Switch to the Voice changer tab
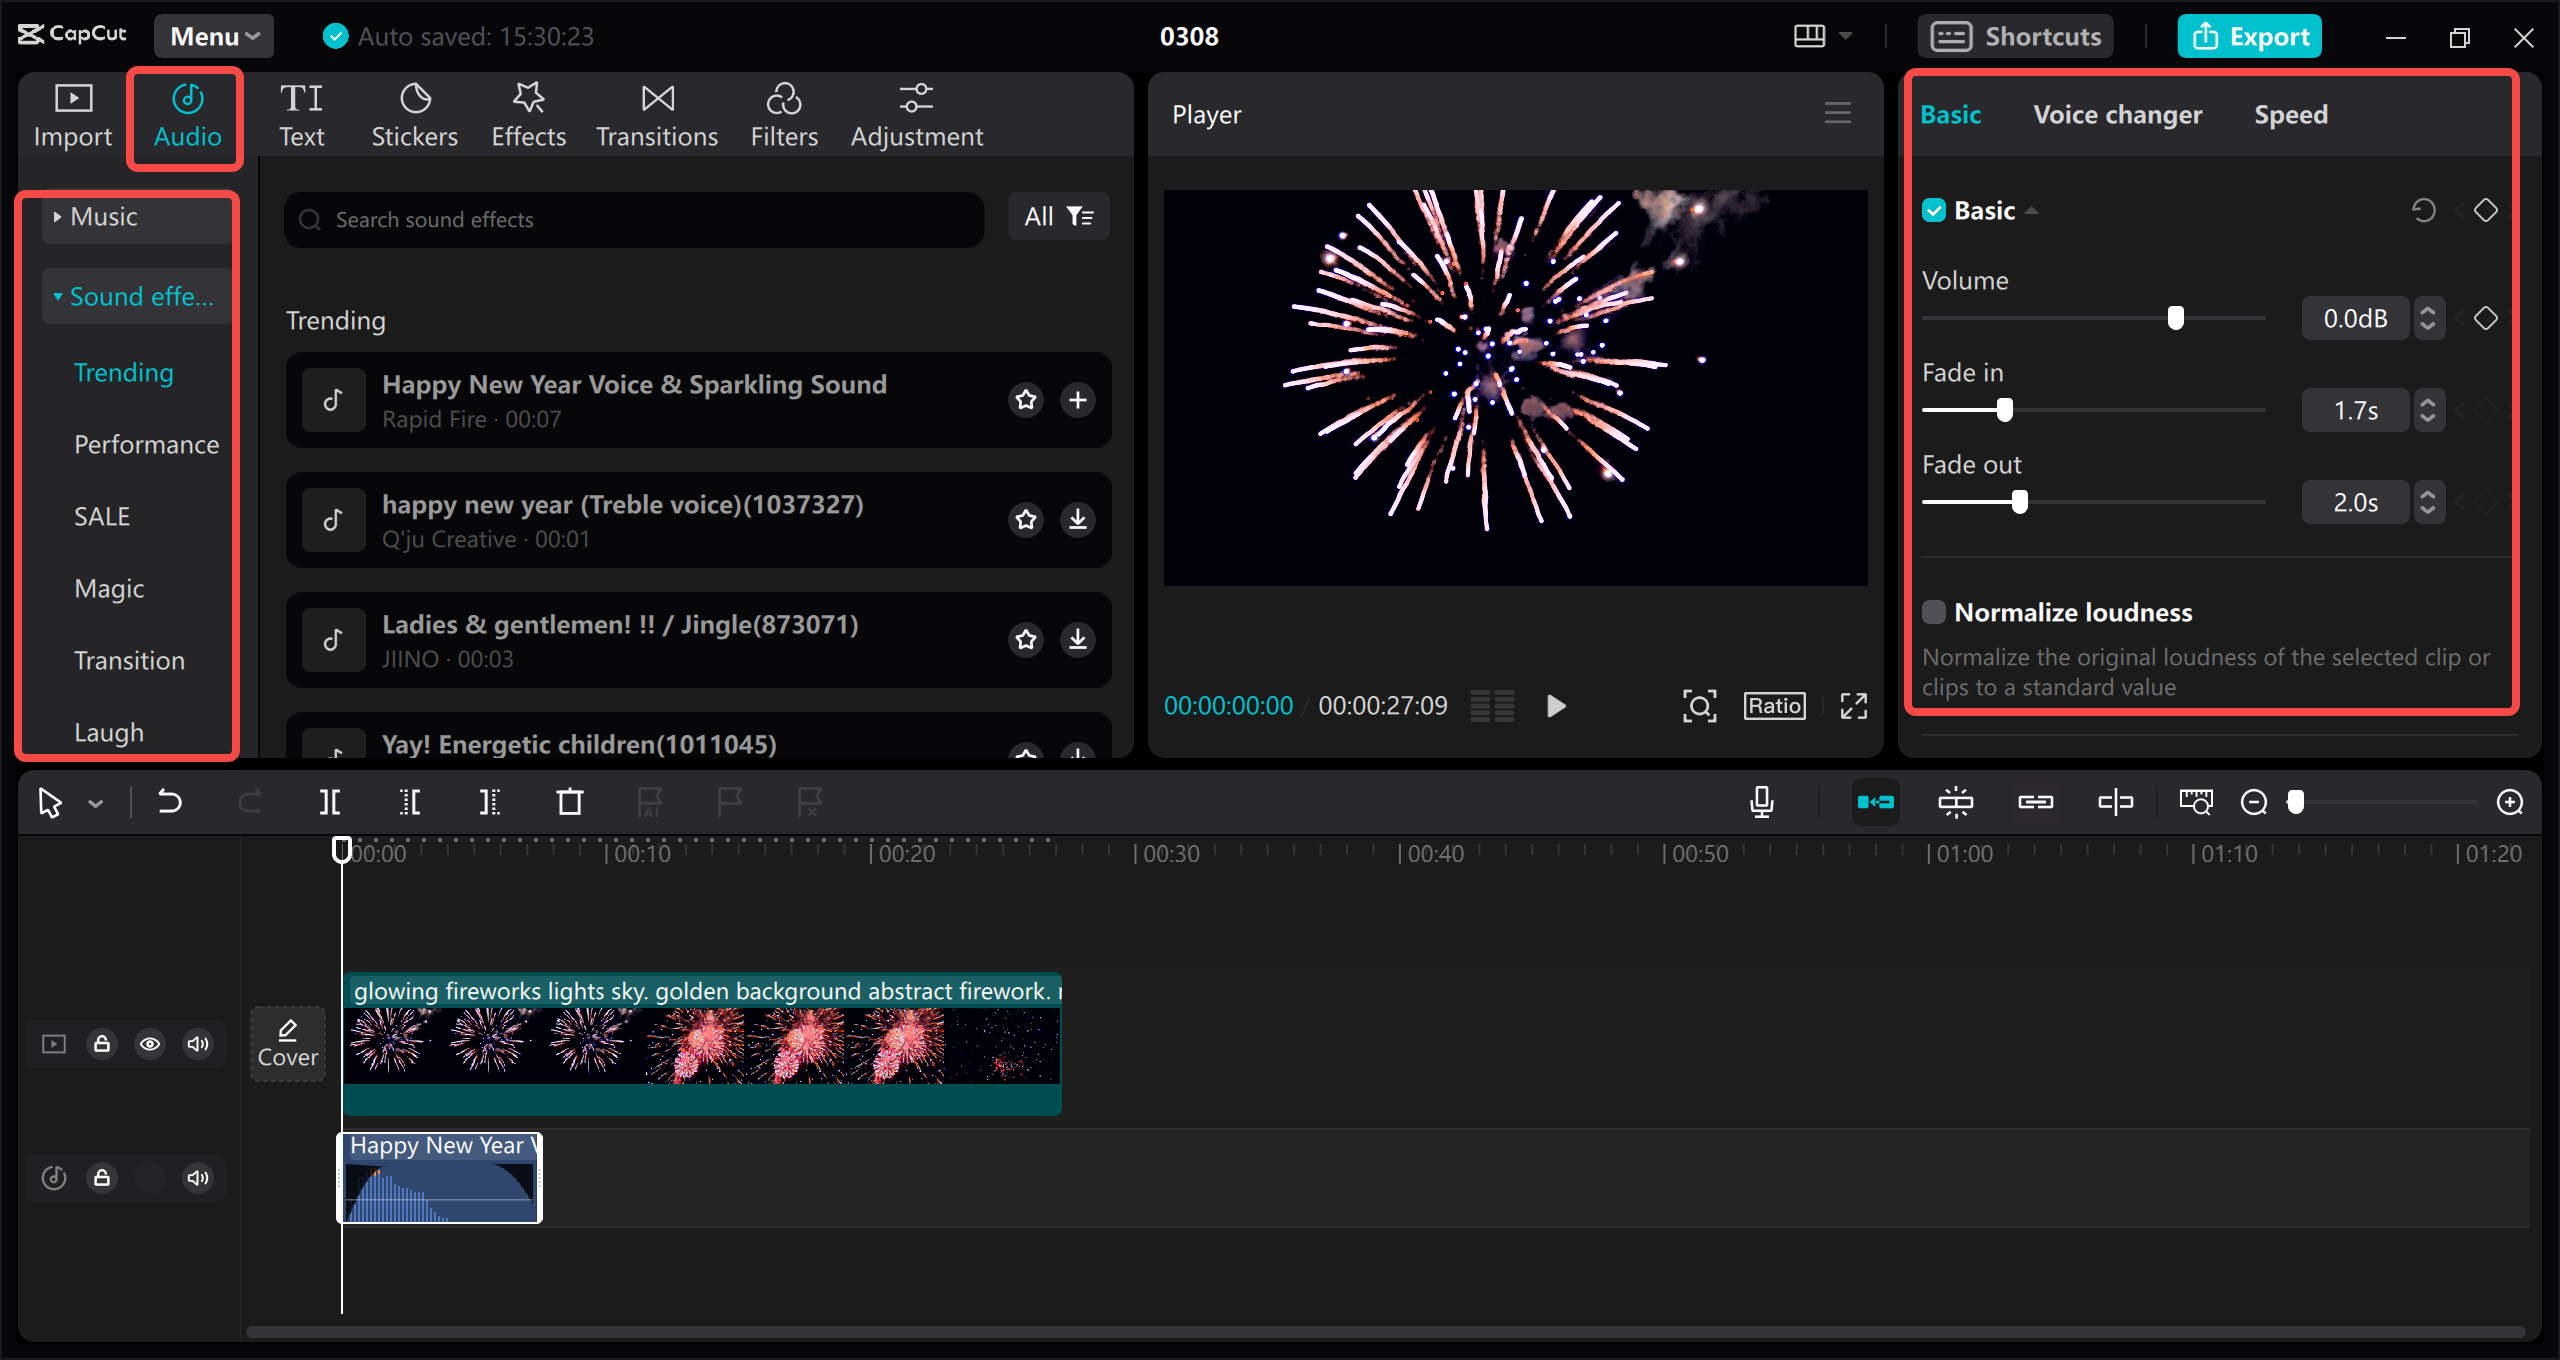The height and width of the screenshot is (1360, 2560). click(x=2118, y=113)
